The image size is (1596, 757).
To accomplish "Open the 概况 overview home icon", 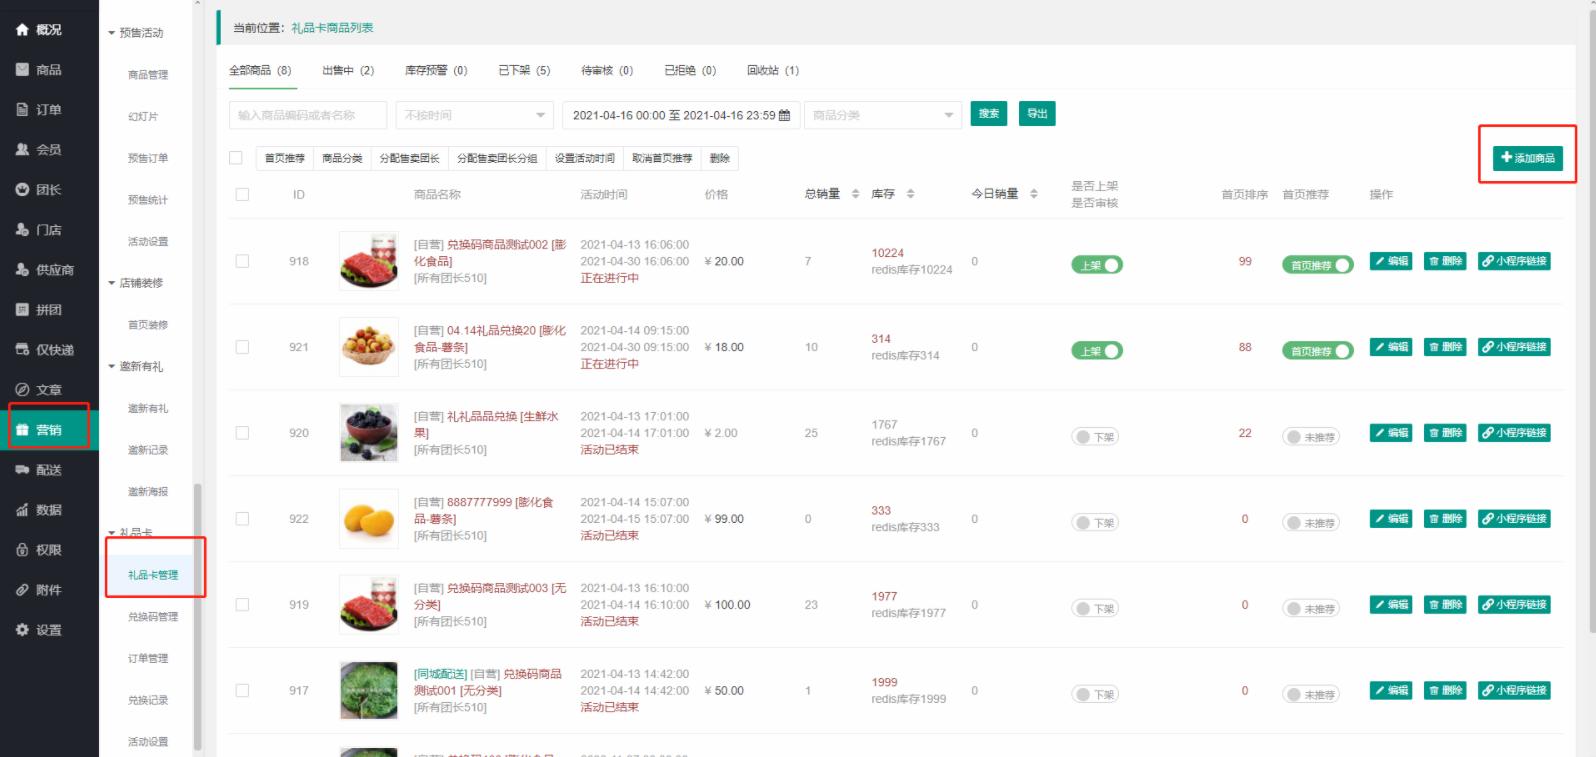I will [22, 30].
